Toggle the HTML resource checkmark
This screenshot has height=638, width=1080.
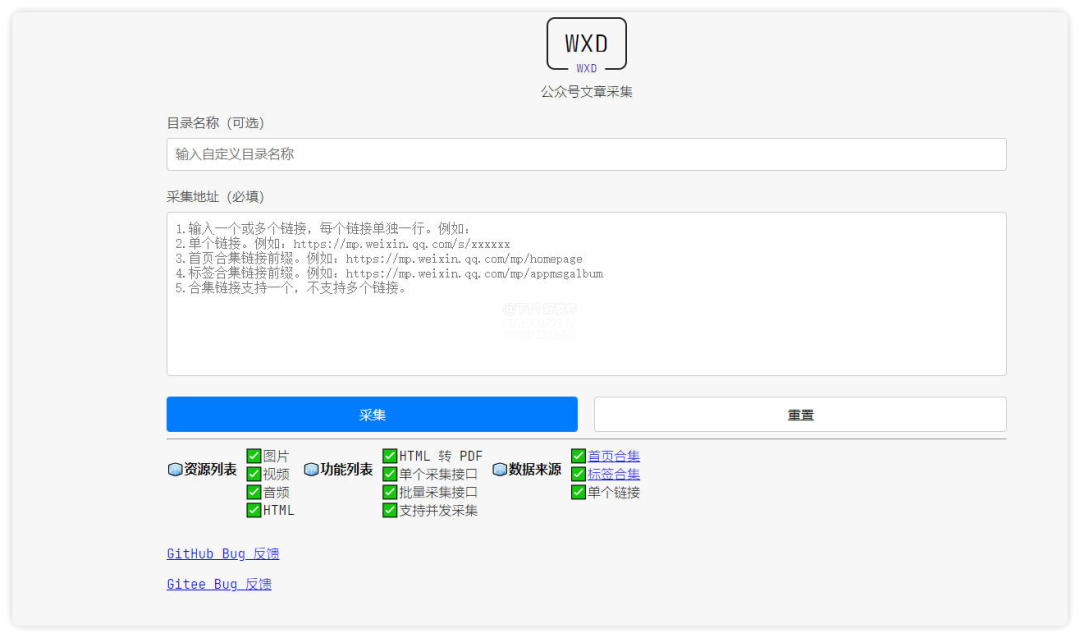pyautogui.click(x=253, y=510)
